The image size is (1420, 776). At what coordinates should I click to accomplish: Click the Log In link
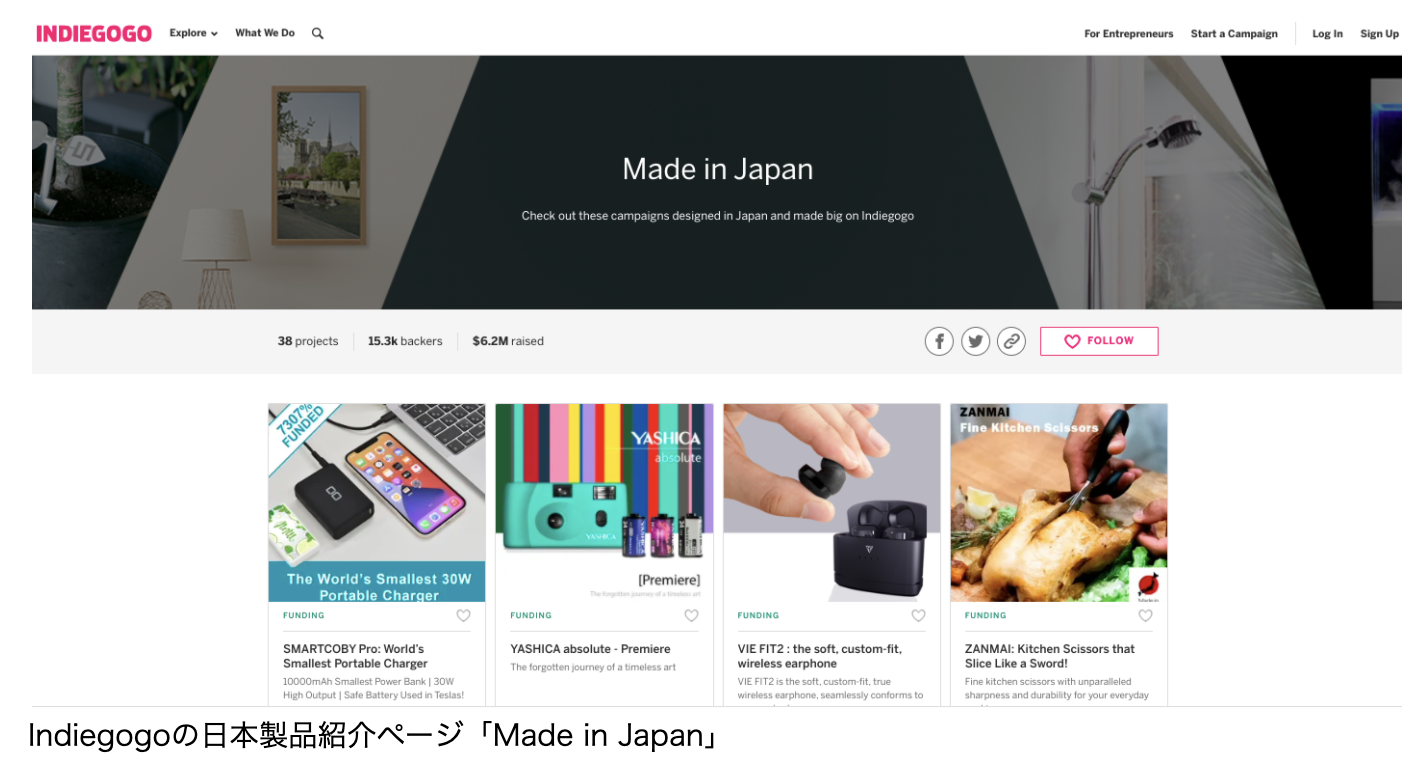(x=1327, y=34)
